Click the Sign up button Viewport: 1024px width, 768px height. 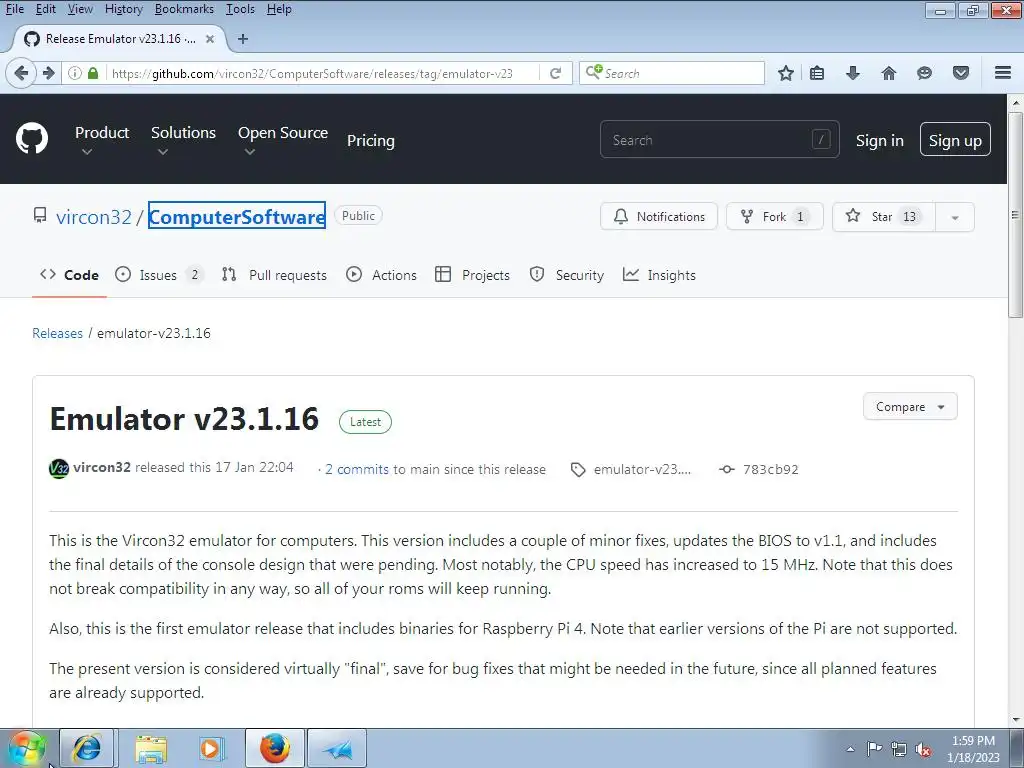(x=955, y=139)
